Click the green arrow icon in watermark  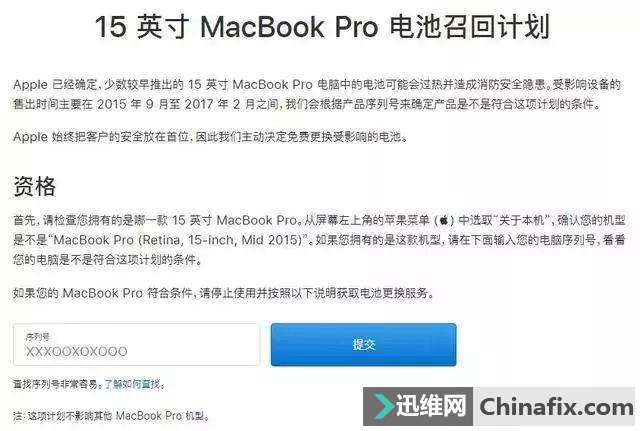point(381,406)
